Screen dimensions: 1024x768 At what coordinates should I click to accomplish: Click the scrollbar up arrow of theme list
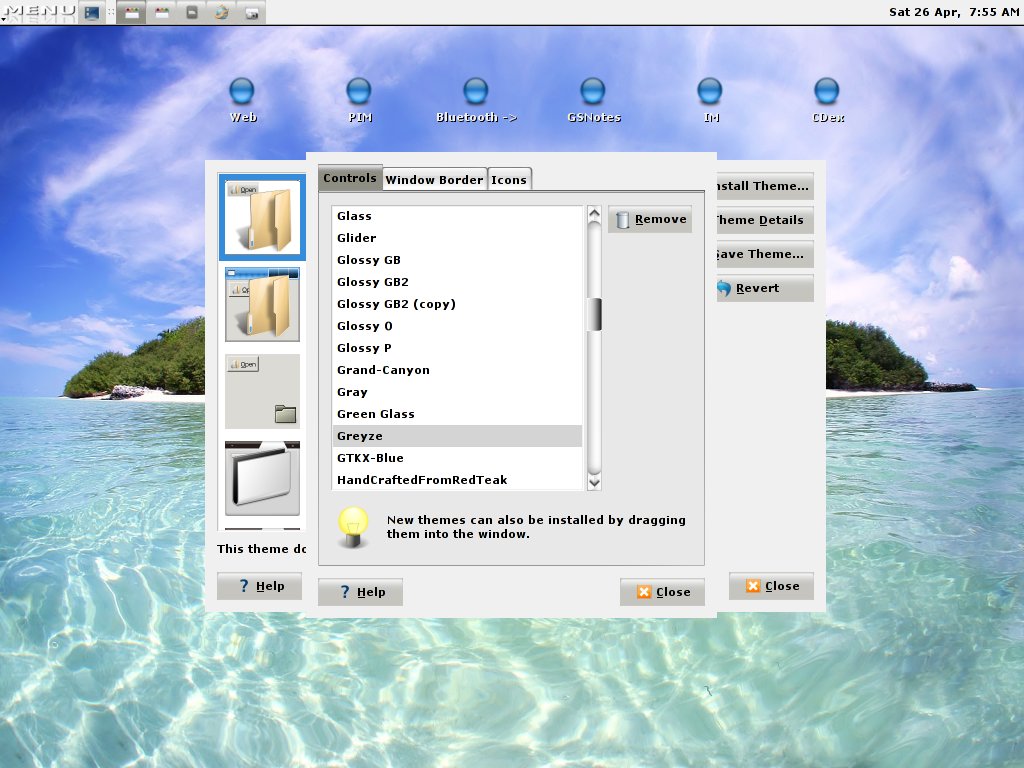pos(594,214)
